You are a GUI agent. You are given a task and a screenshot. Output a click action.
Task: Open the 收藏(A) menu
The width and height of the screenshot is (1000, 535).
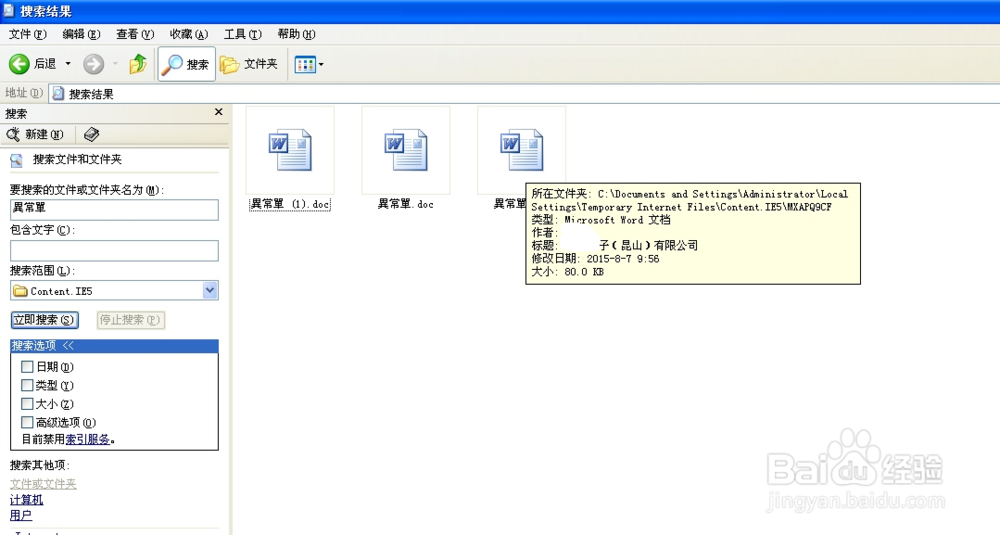[x=189, y=34]
